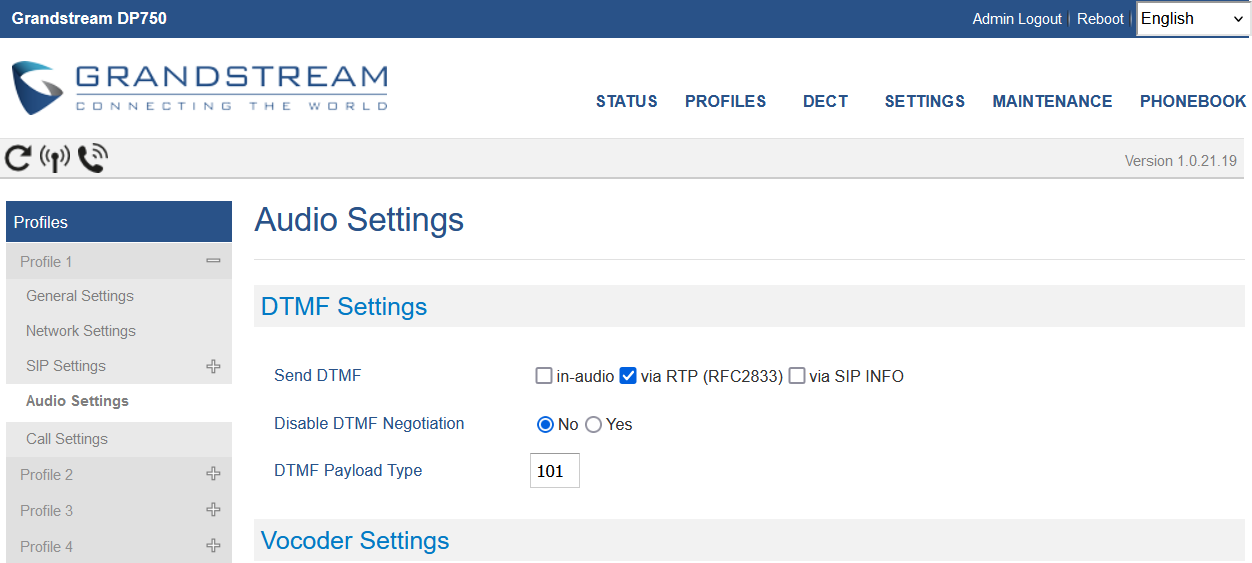Viewport: 1252px width, 563px height.
Task: Select Yes for Disable DTMF Negotiation
Action: click(593, 424)
